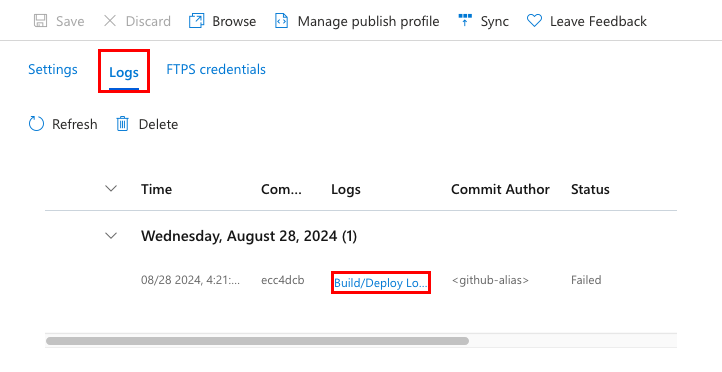Click the Refresh circular arrow icon
Screen dimensions: 722x372
click(x=36, y=124)
